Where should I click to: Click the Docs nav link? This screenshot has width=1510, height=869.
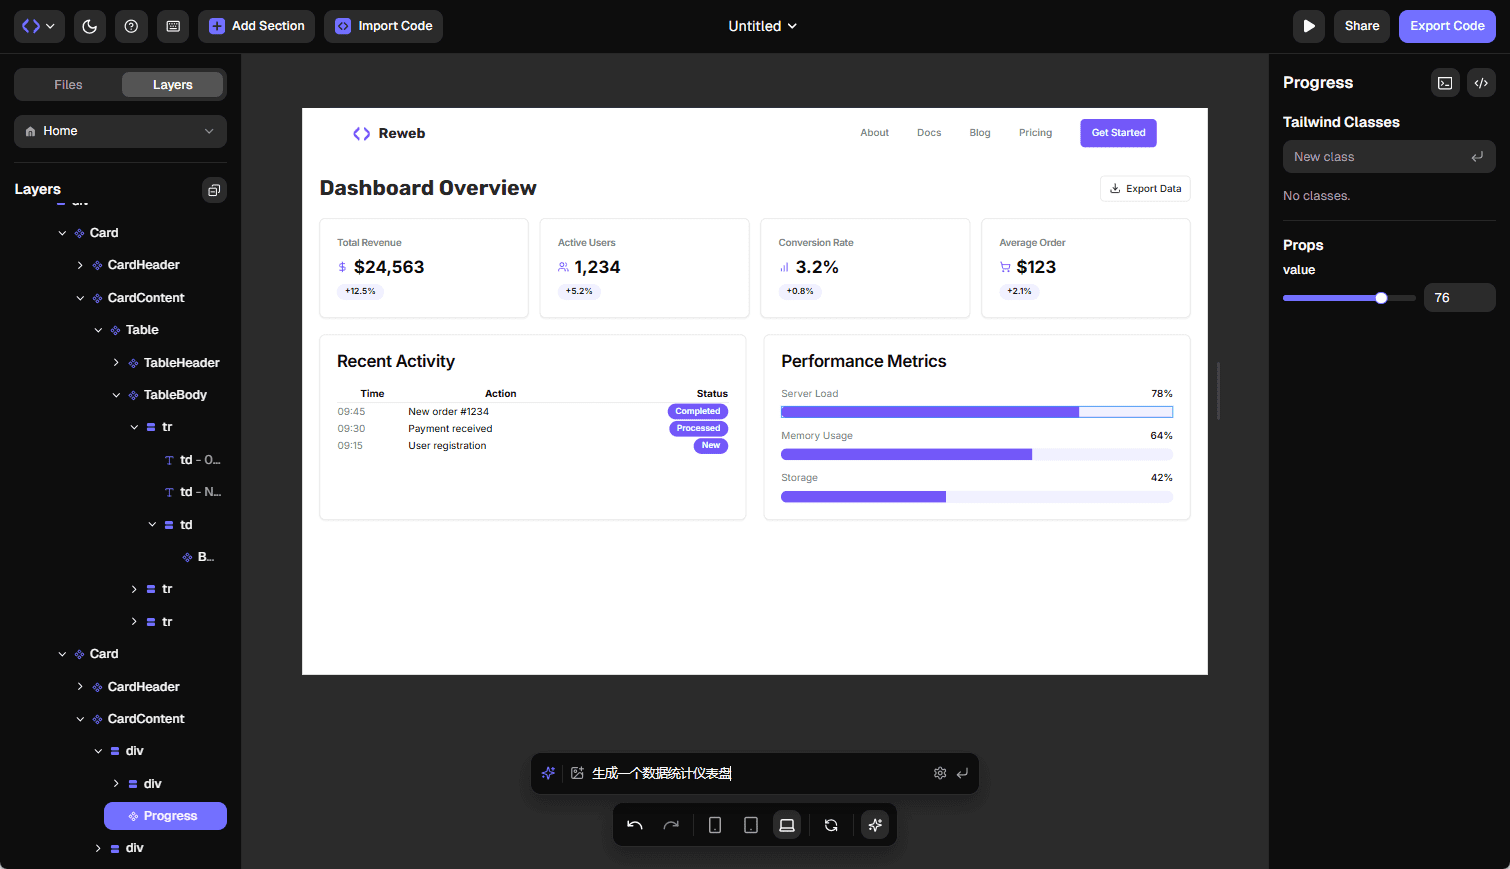(929, 133)
